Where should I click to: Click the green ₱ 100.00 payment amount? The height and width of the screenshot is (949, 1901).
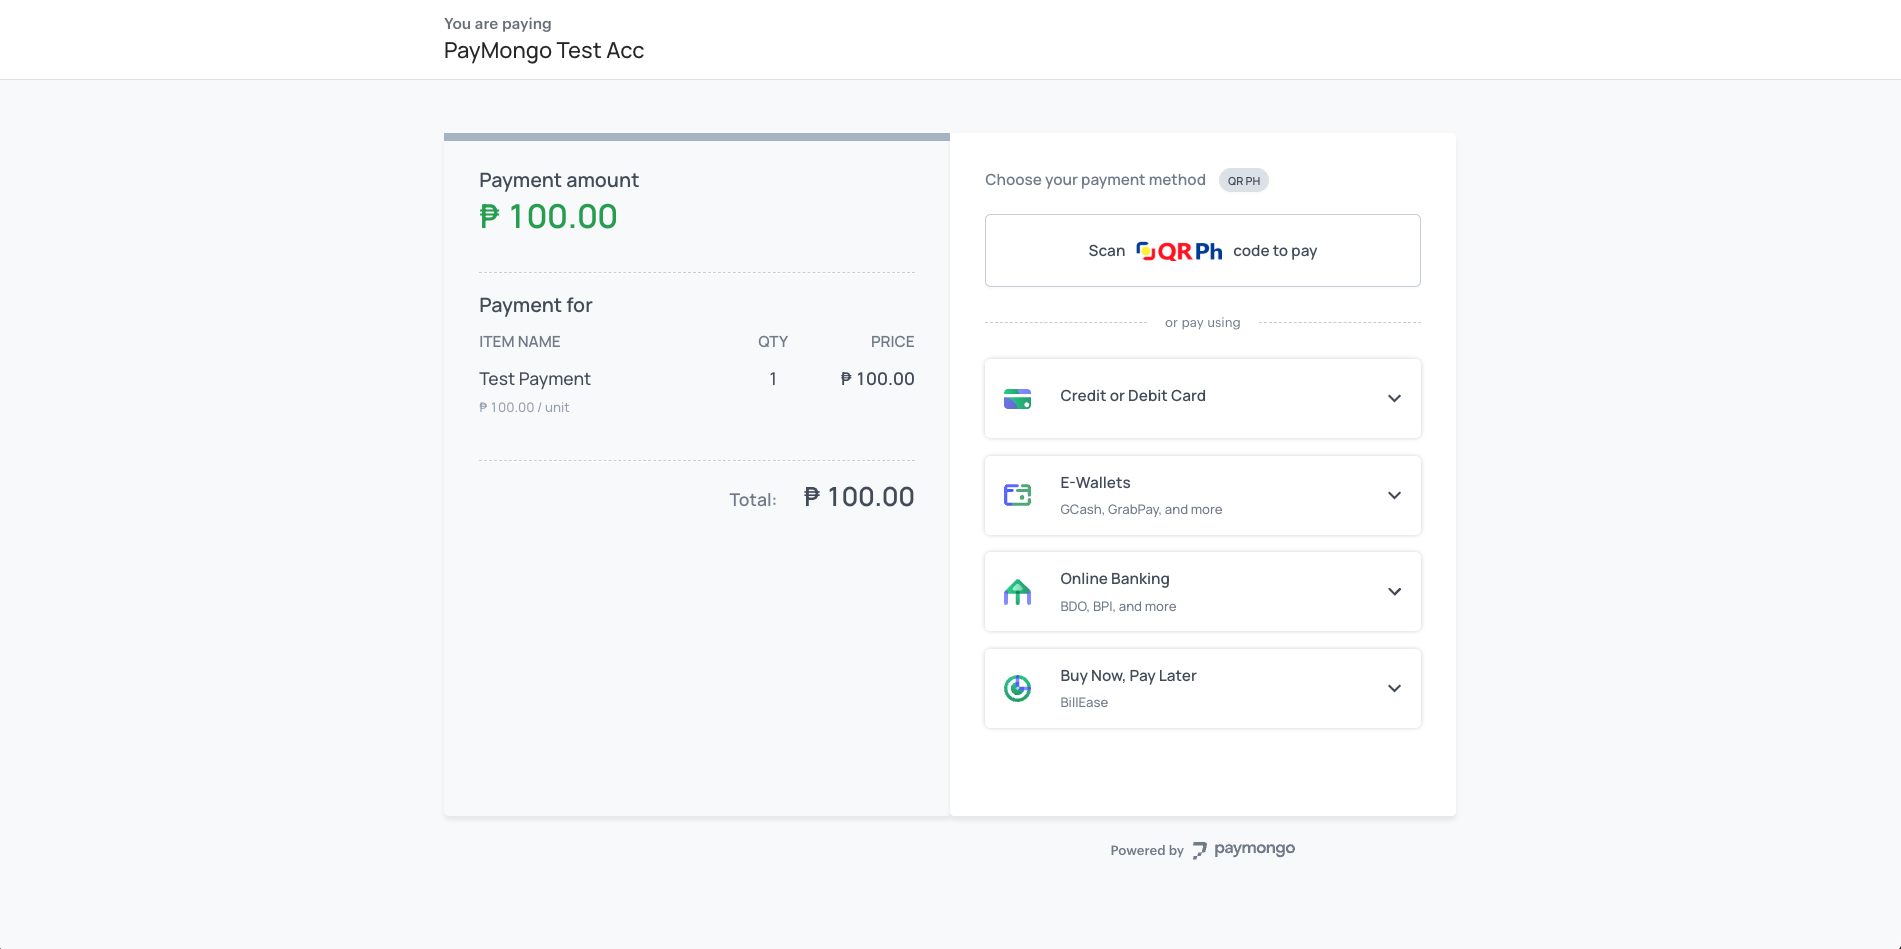(x=548, y=217)
